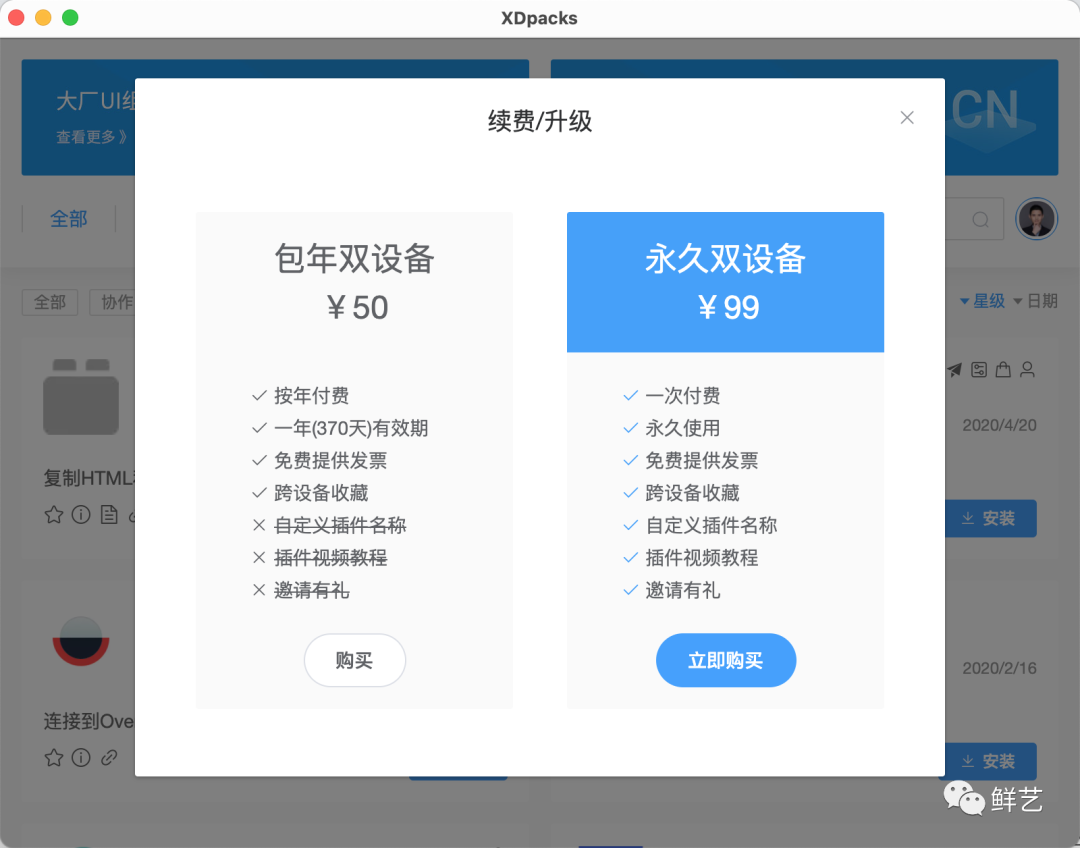This screenshot has width=1080, height=848.
Task: Click the 立即购买 button
Action: [725, 660]
